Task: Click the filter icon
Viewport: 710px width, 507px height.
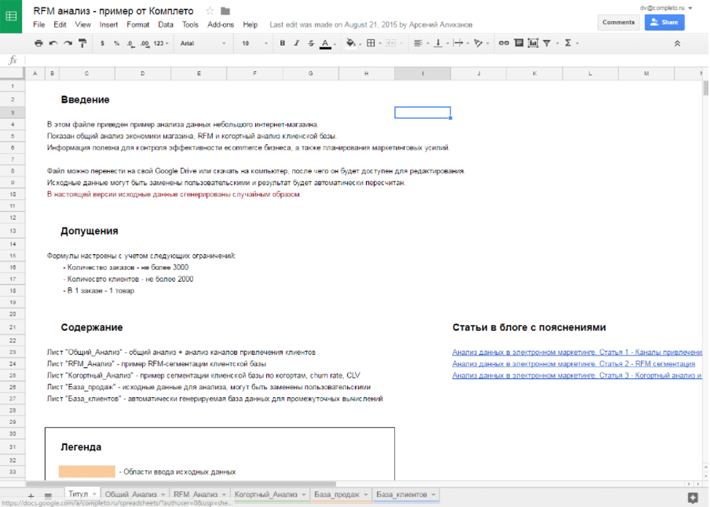Action: pos(547,43)
